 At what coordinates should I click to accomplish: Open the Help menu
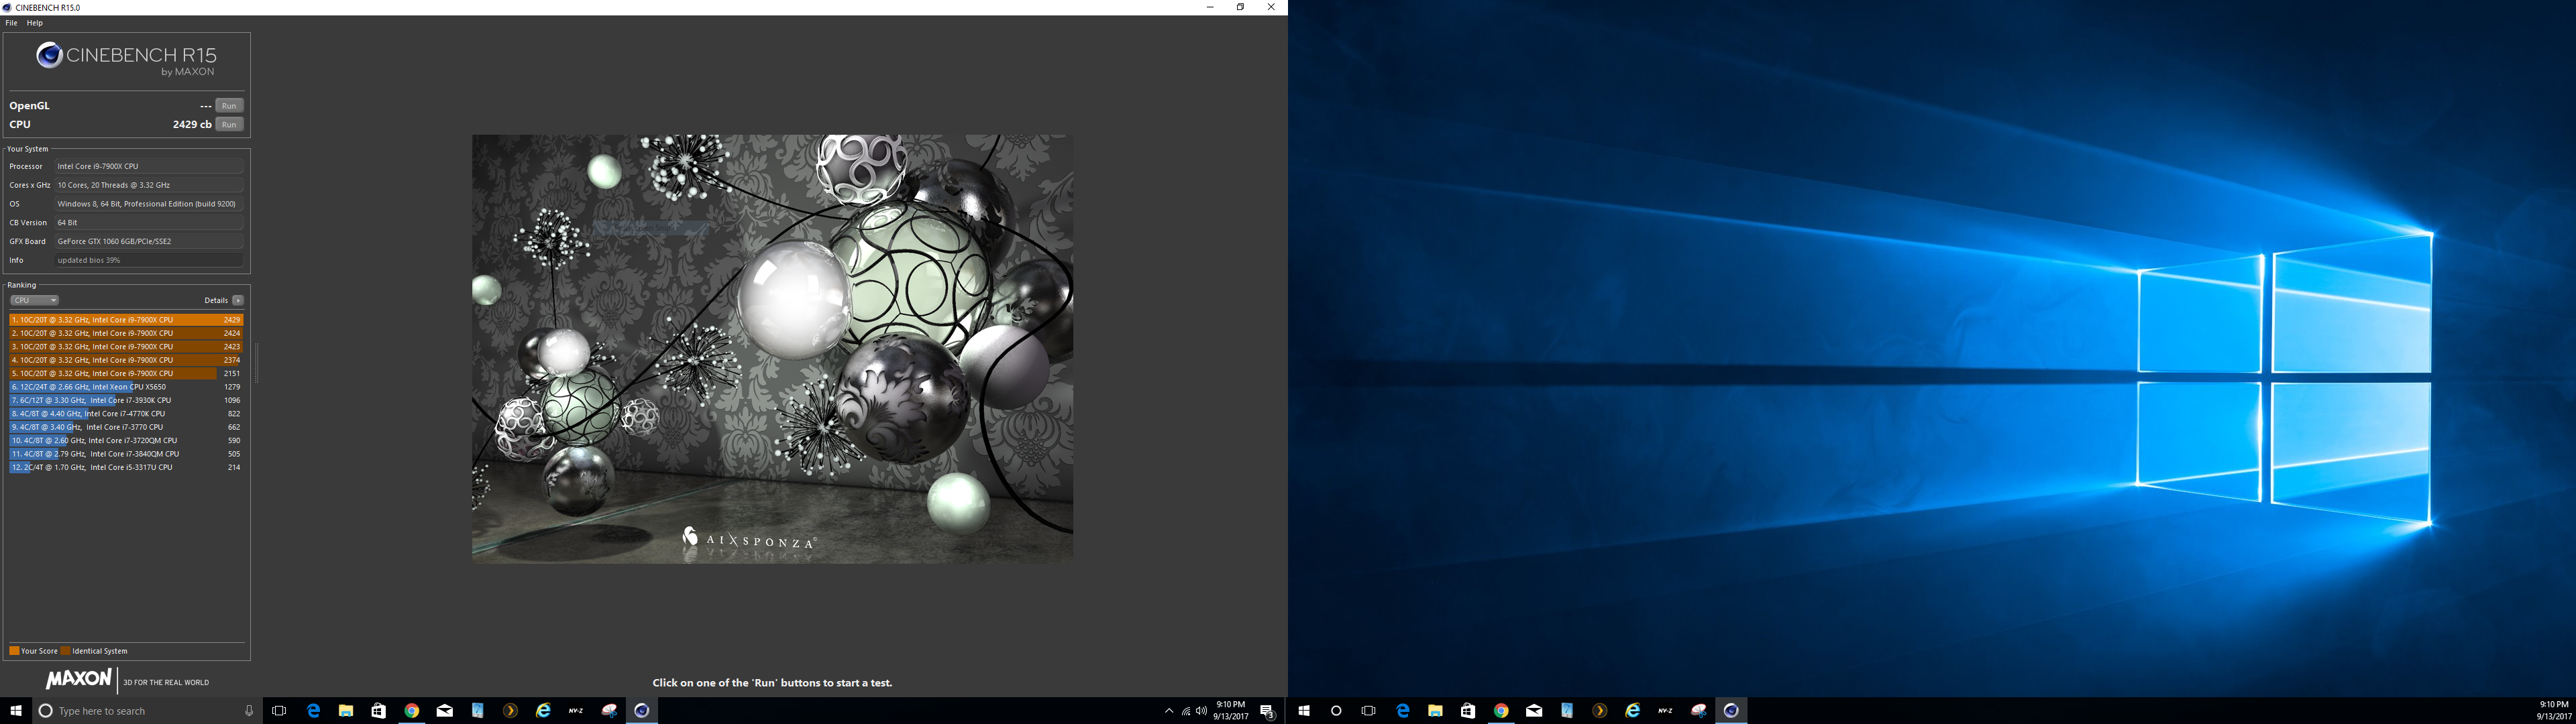[35, 23]
